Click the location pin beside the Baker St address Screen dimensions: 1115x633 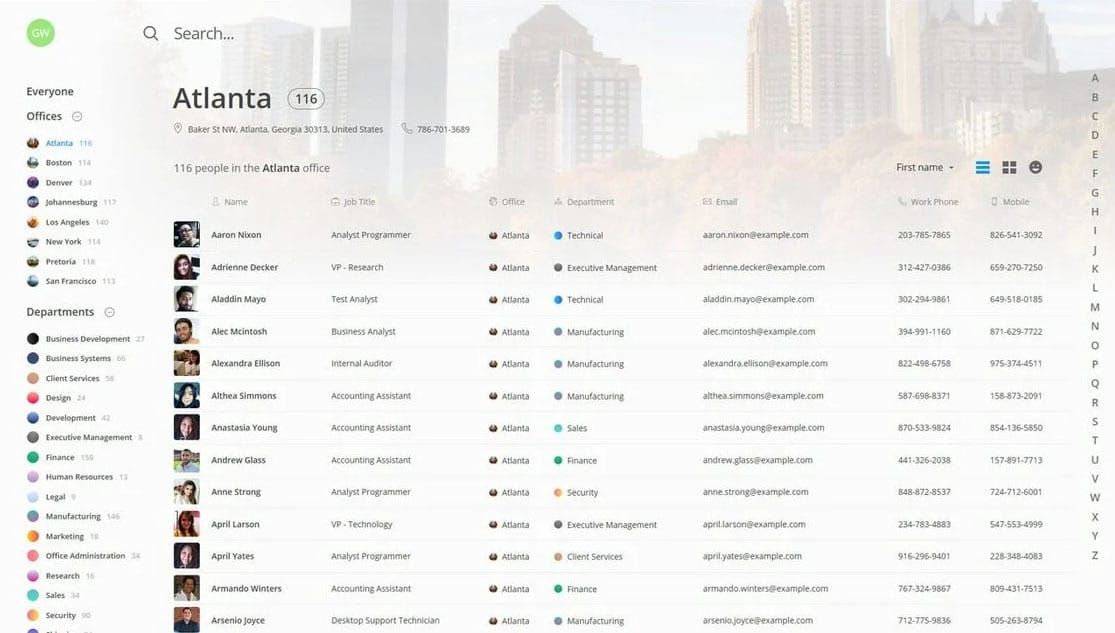(176, 128)
